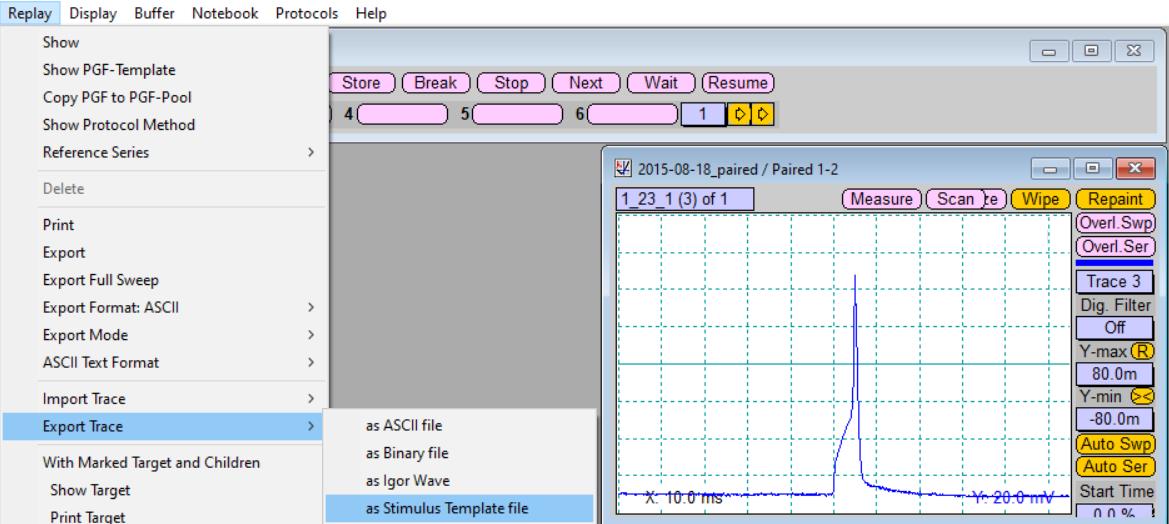Click the Next button
This screenshot has height=524, width=1169.
[585, 83]
